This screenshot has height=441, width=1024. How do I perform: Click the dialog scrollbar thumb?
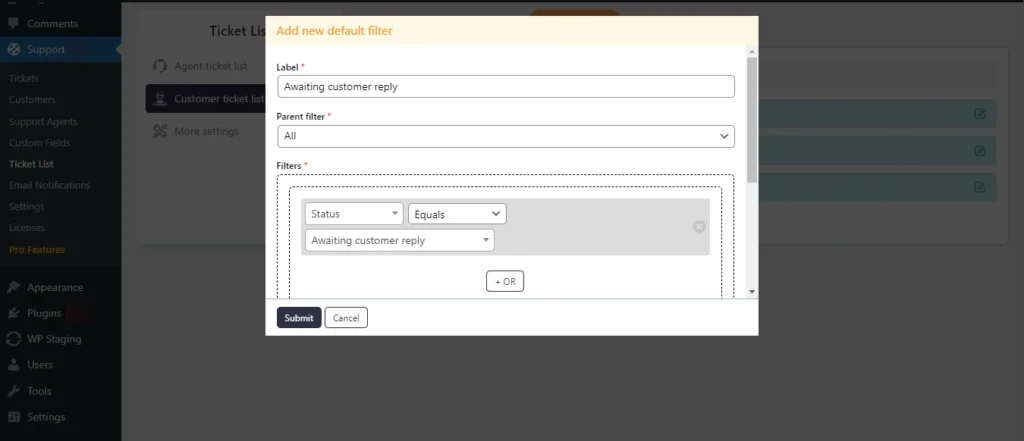(752, 120)
